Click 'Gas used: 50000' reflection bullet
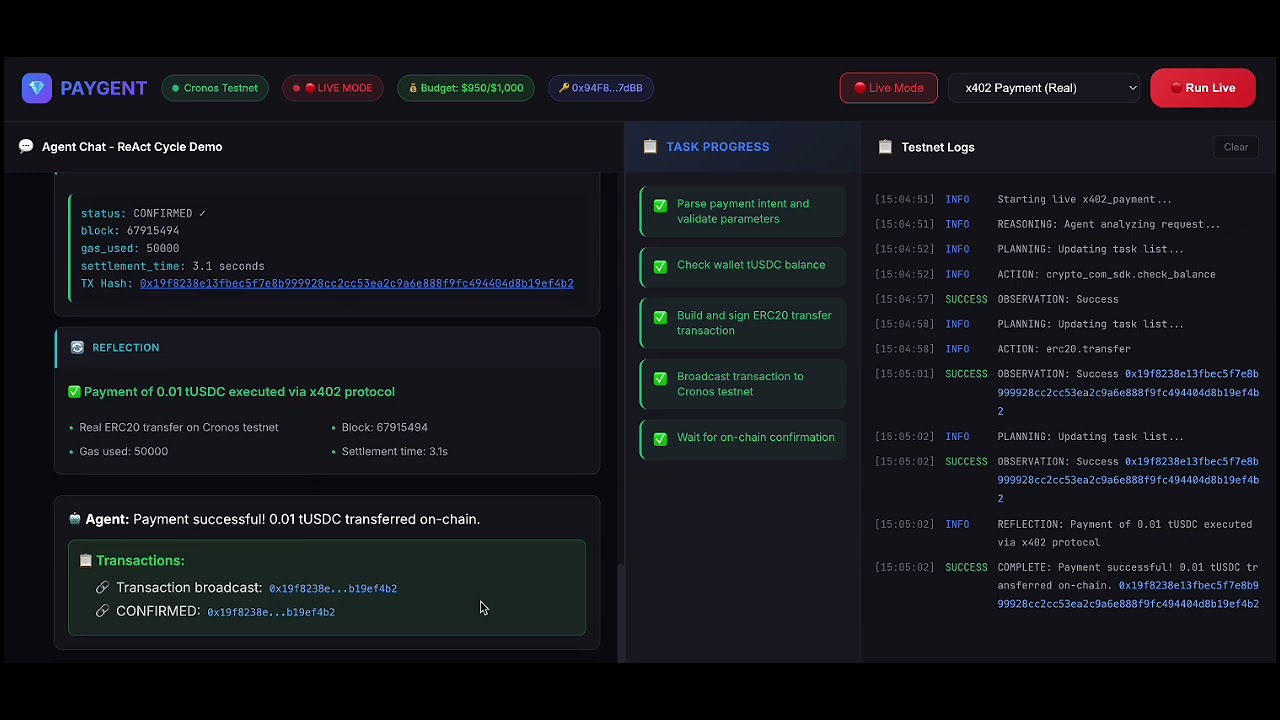 point(124,452)
